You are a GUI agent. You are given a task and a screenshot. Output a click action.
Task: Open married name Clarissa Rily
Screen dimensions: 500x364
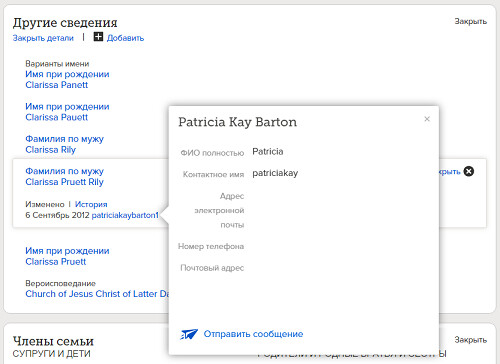click(51, 150)
